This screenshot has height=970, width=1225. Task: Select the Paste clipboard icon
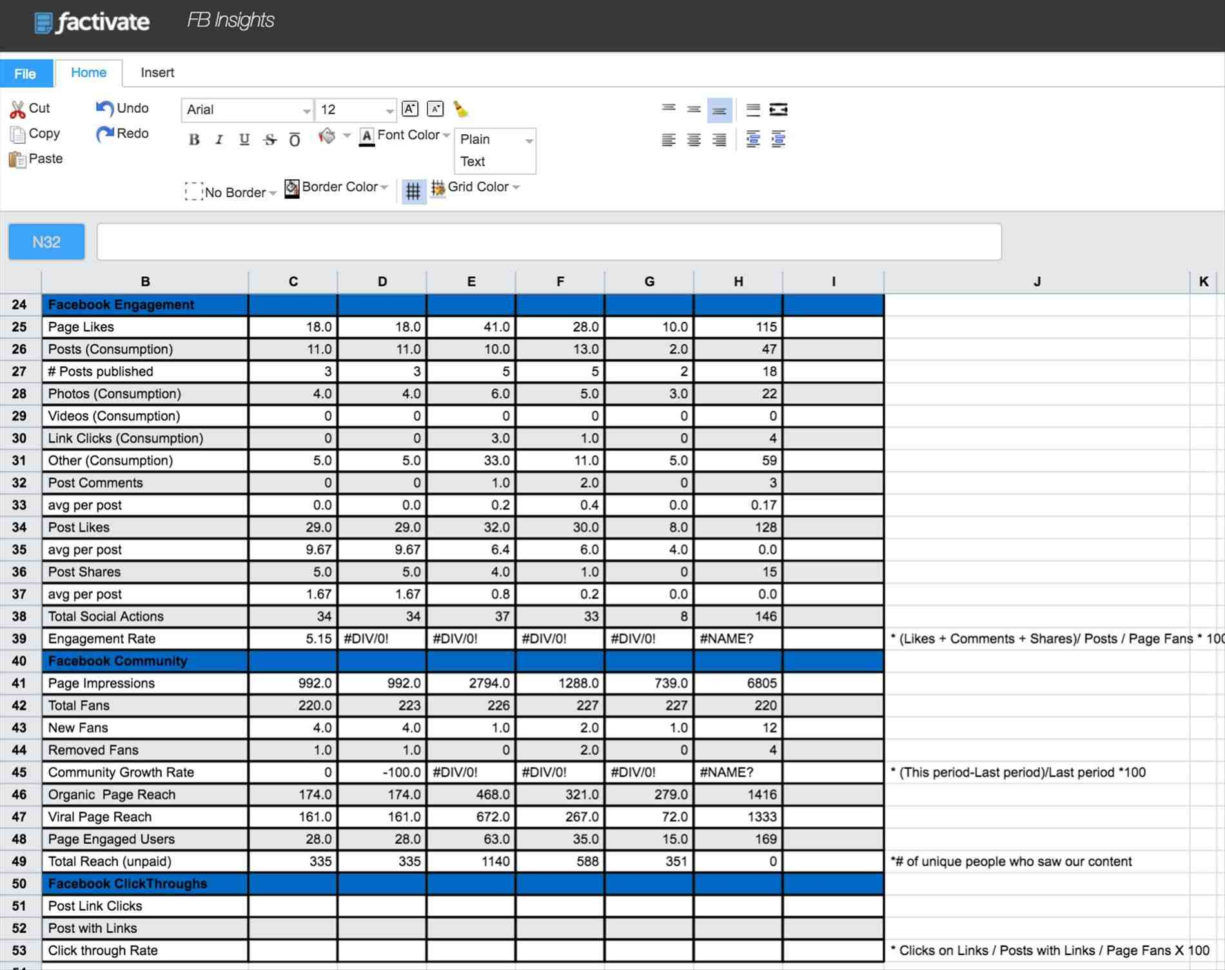pyautogui.click(x=17, y=158)
